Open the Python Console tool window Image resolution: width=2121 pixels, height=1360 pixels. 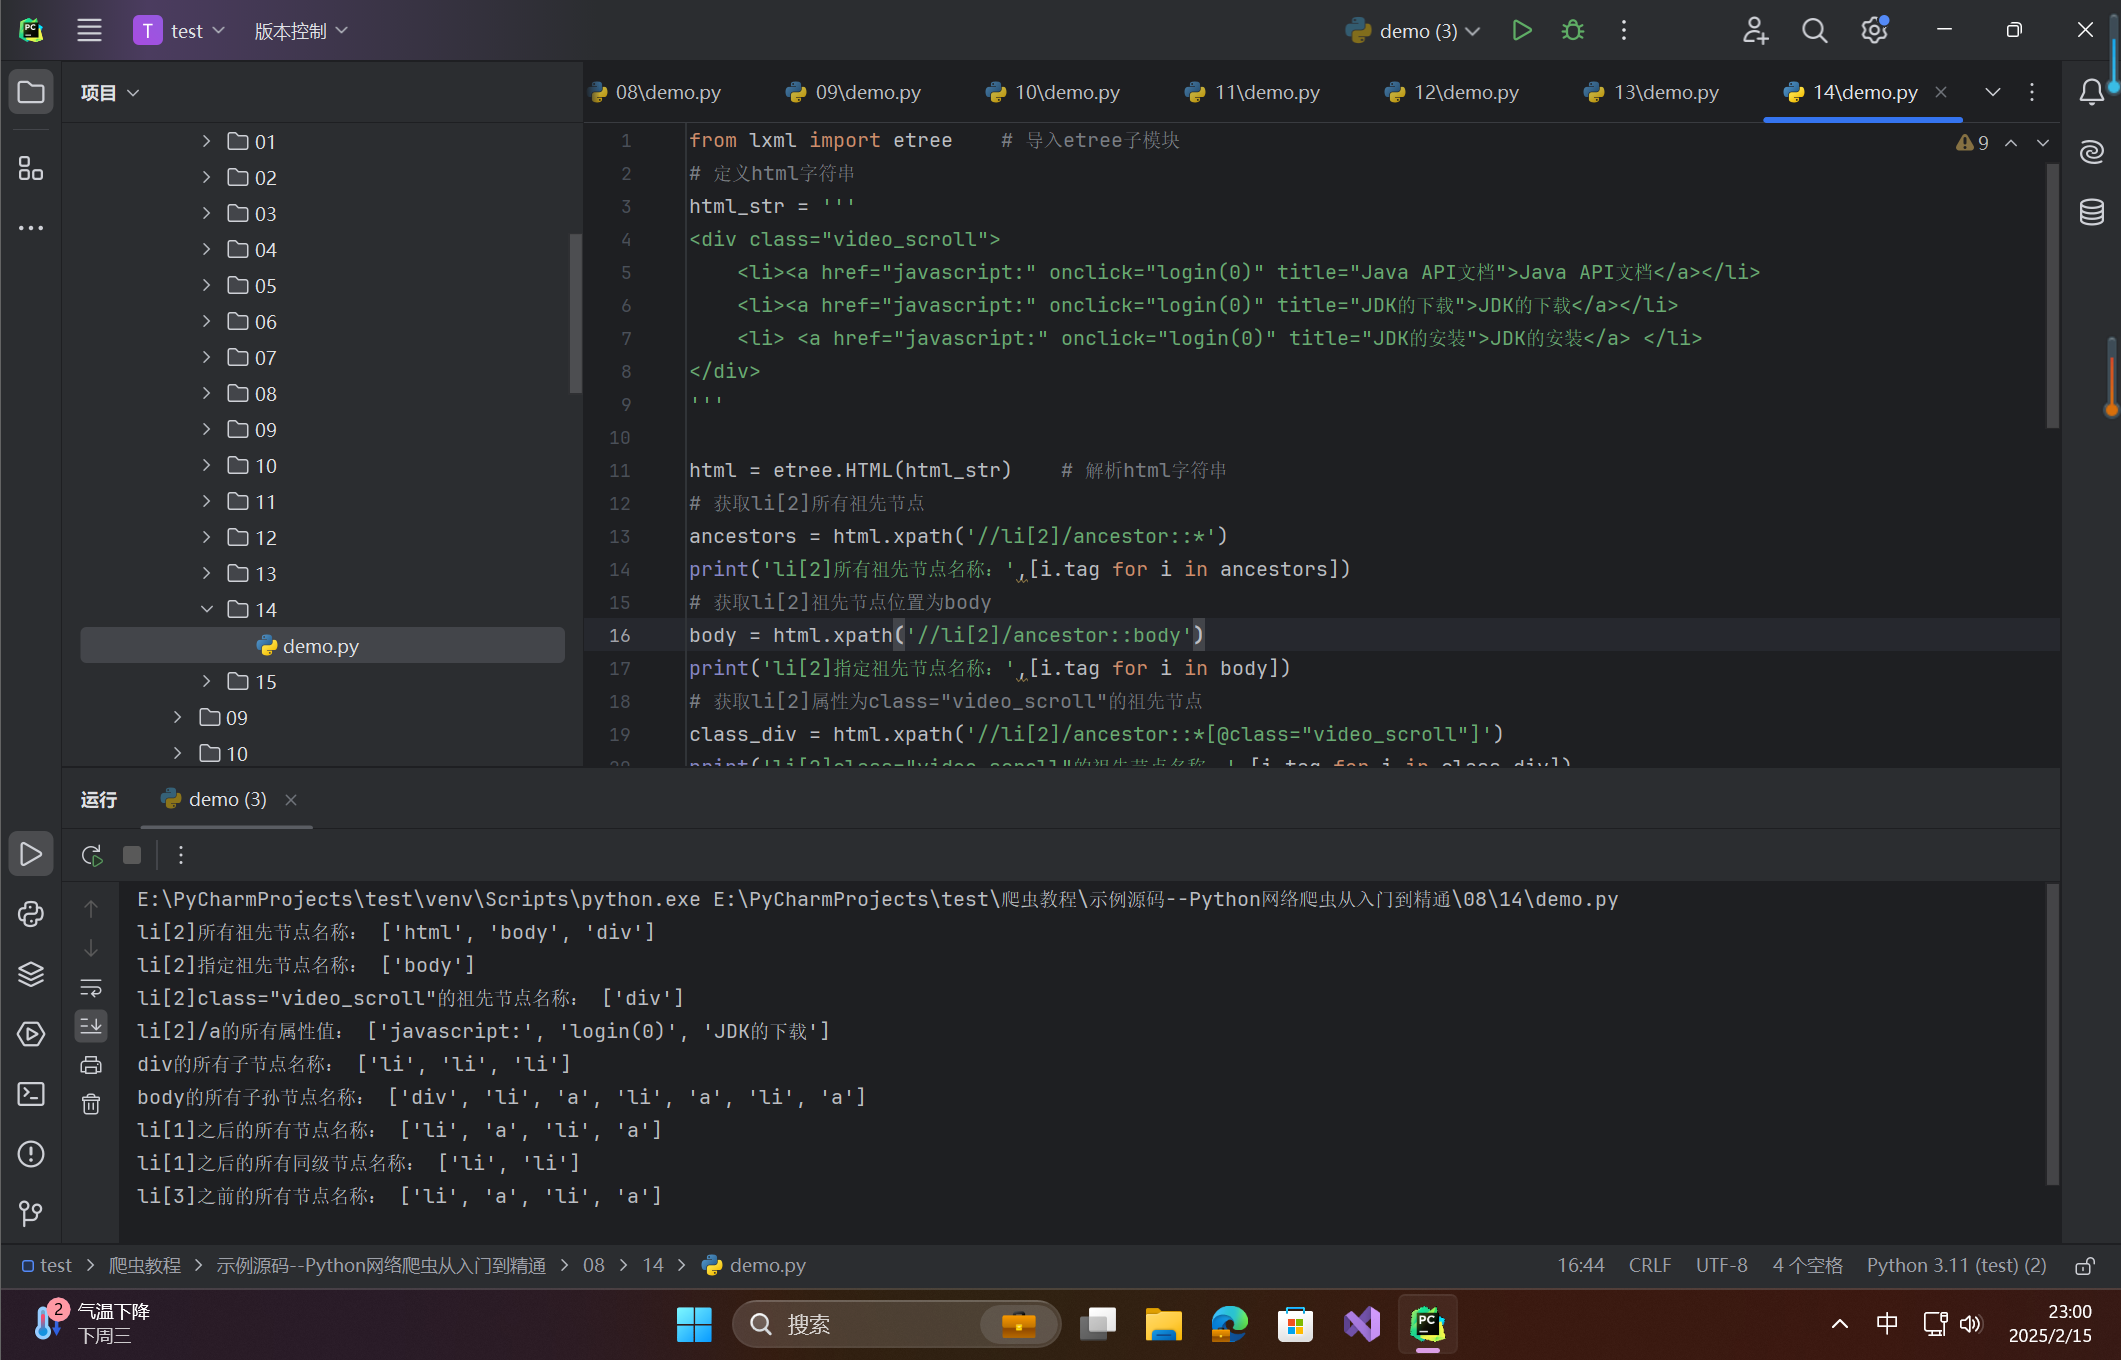[31, 914]
